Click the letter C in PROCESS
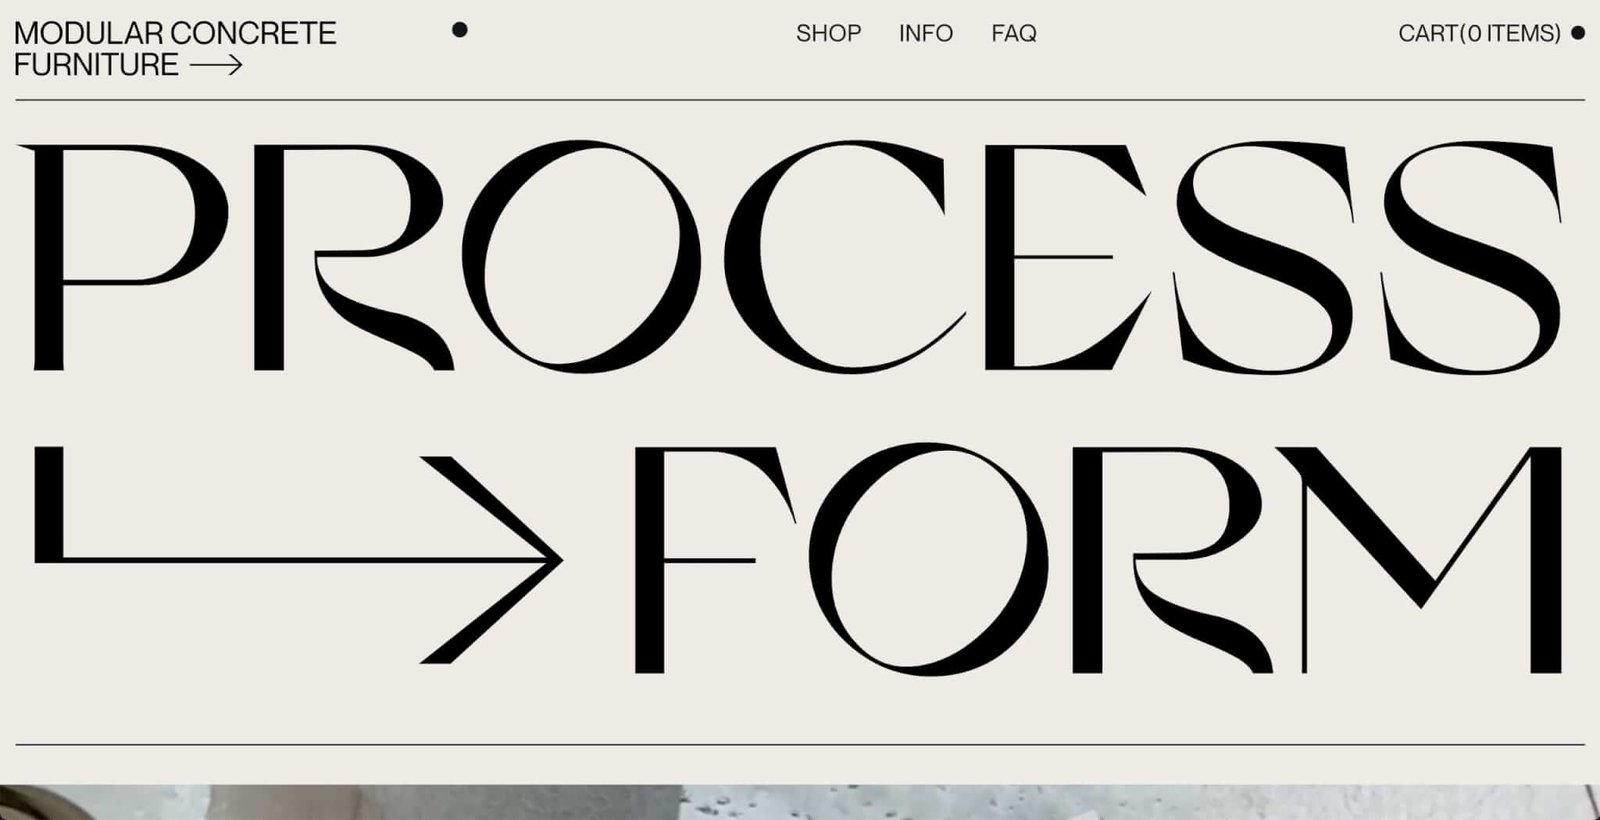Viewport: 1600px width, 820px height. tap(843, 257)
